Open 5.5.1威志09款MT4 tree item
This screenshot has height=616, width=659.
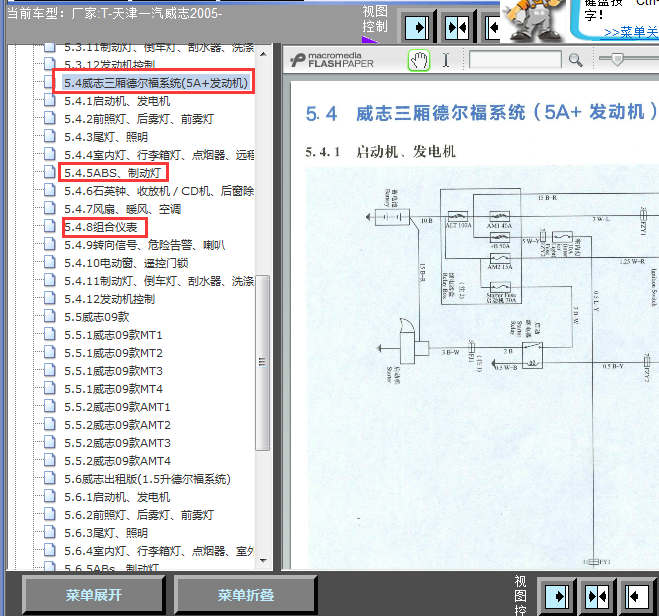click(113, 389)
